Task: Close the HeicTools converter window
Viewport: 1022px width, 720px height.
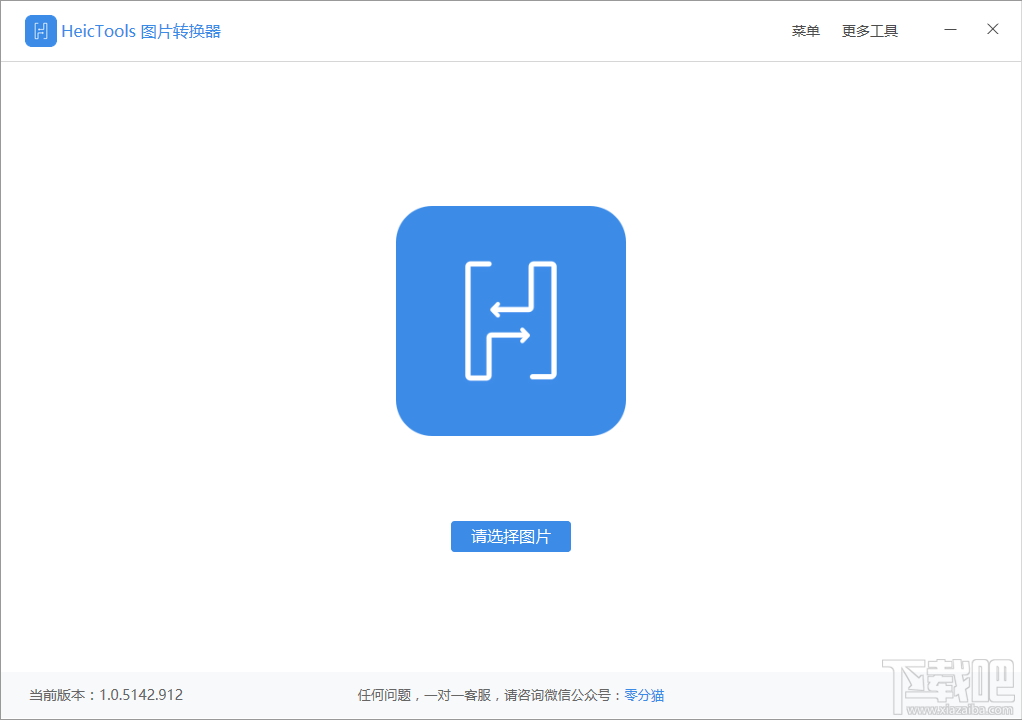Action: point(992,29)
